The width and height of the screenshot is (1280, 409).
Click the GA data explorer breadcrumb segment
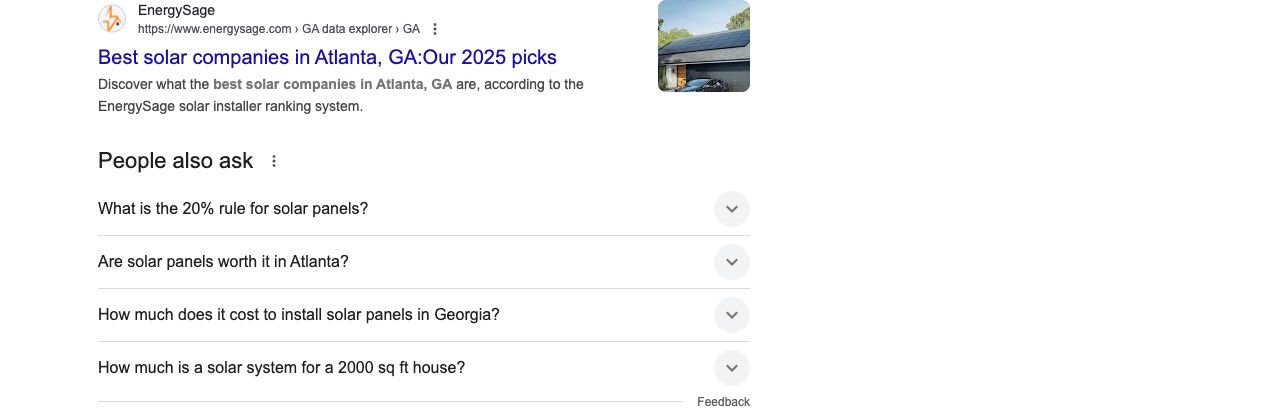click(347, 29)
